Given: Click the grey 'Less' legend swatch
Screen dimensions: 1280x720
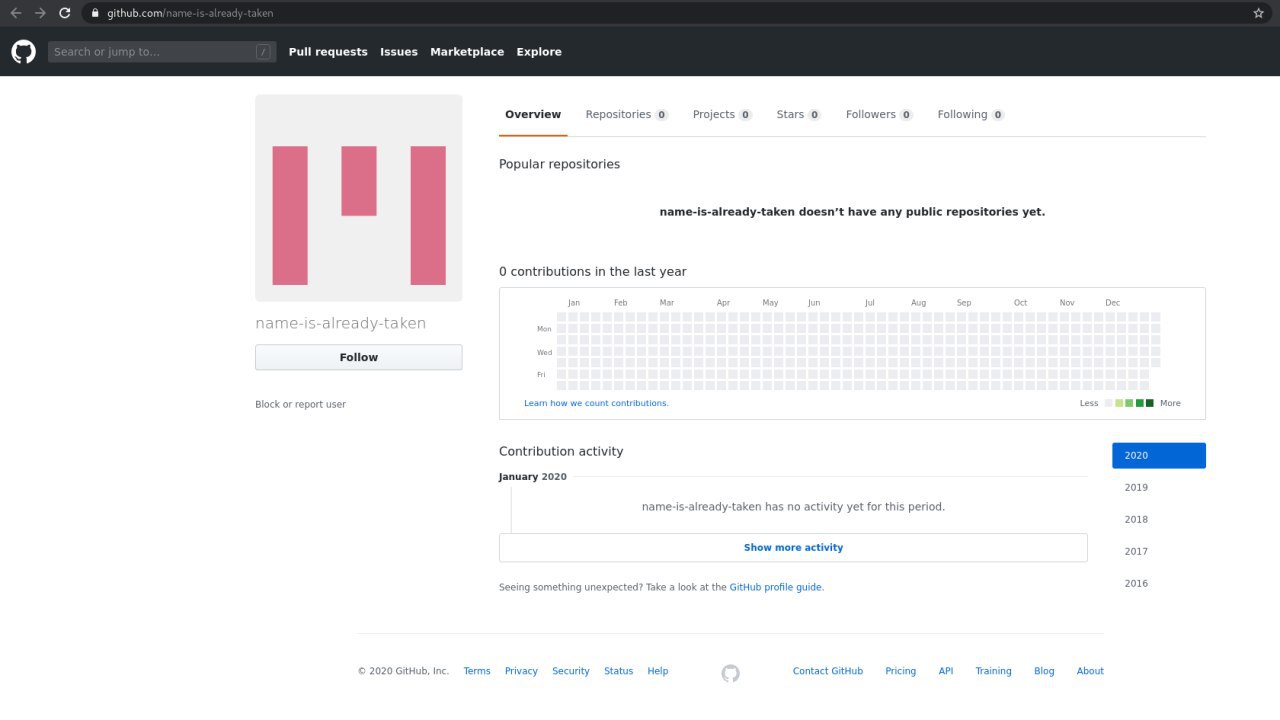Looking at the screenshot, I should (1109, 403).
